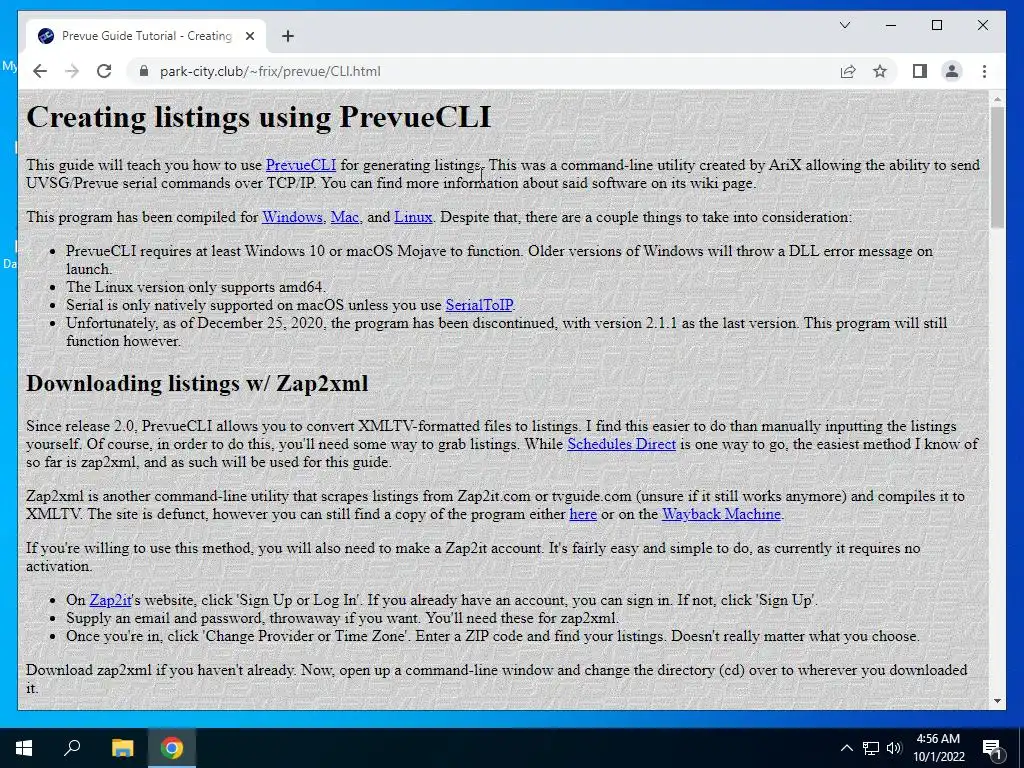Open the Chrome profile menu
Image resolution: width=1024 pixels, height=768 pixels.
pyautogui.click(x=952, y=71)
